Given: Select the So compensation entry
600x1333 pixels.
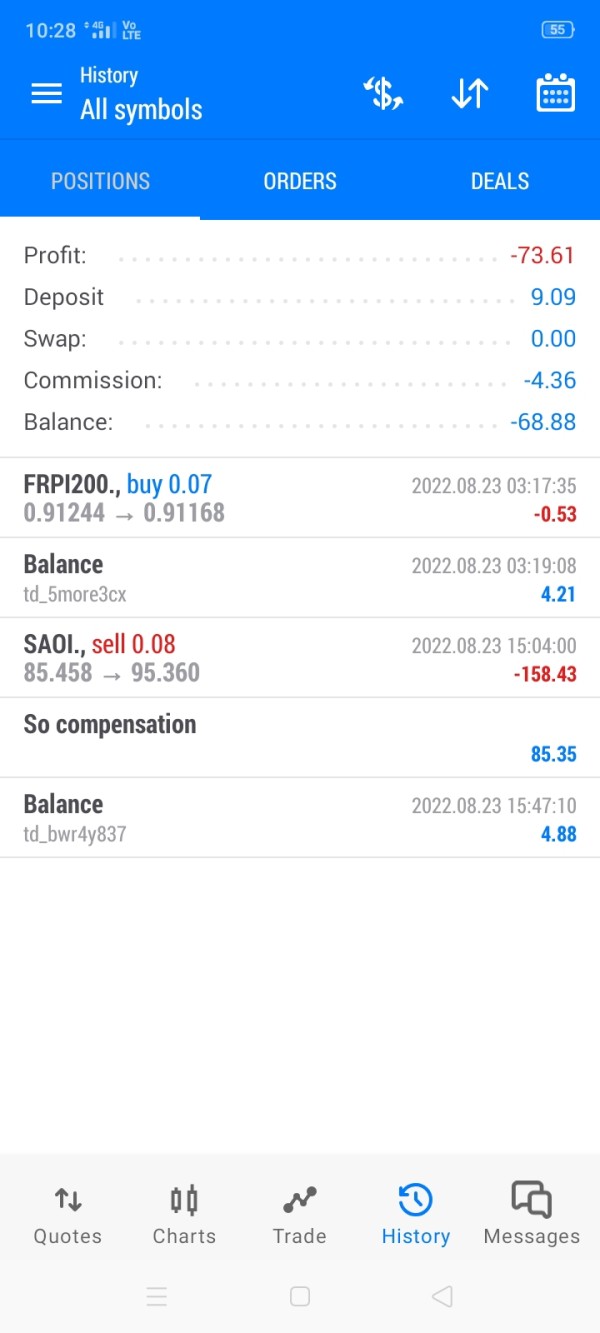Looking at the screenshot, I should pos(300,738).
